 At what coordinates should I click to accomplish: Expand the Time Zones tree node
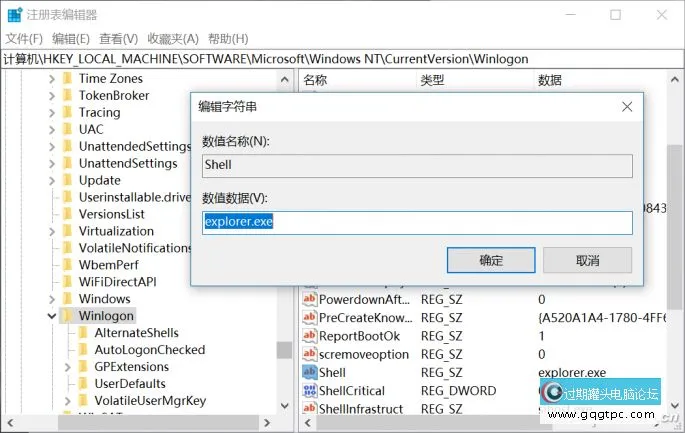click(x=52, y=78)
